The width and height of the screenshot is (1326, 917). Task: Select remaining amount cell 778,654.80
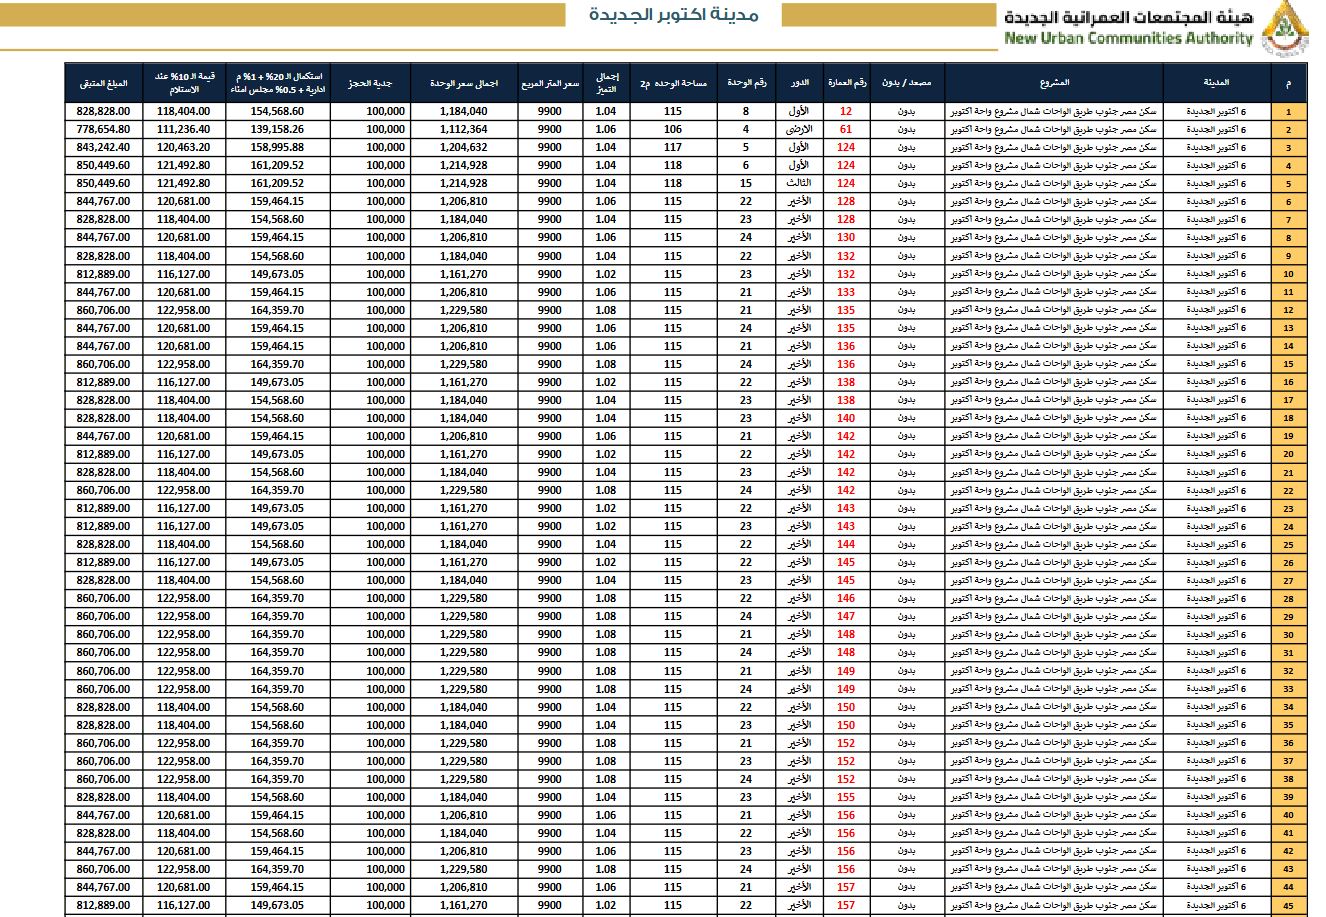[104, 130]
